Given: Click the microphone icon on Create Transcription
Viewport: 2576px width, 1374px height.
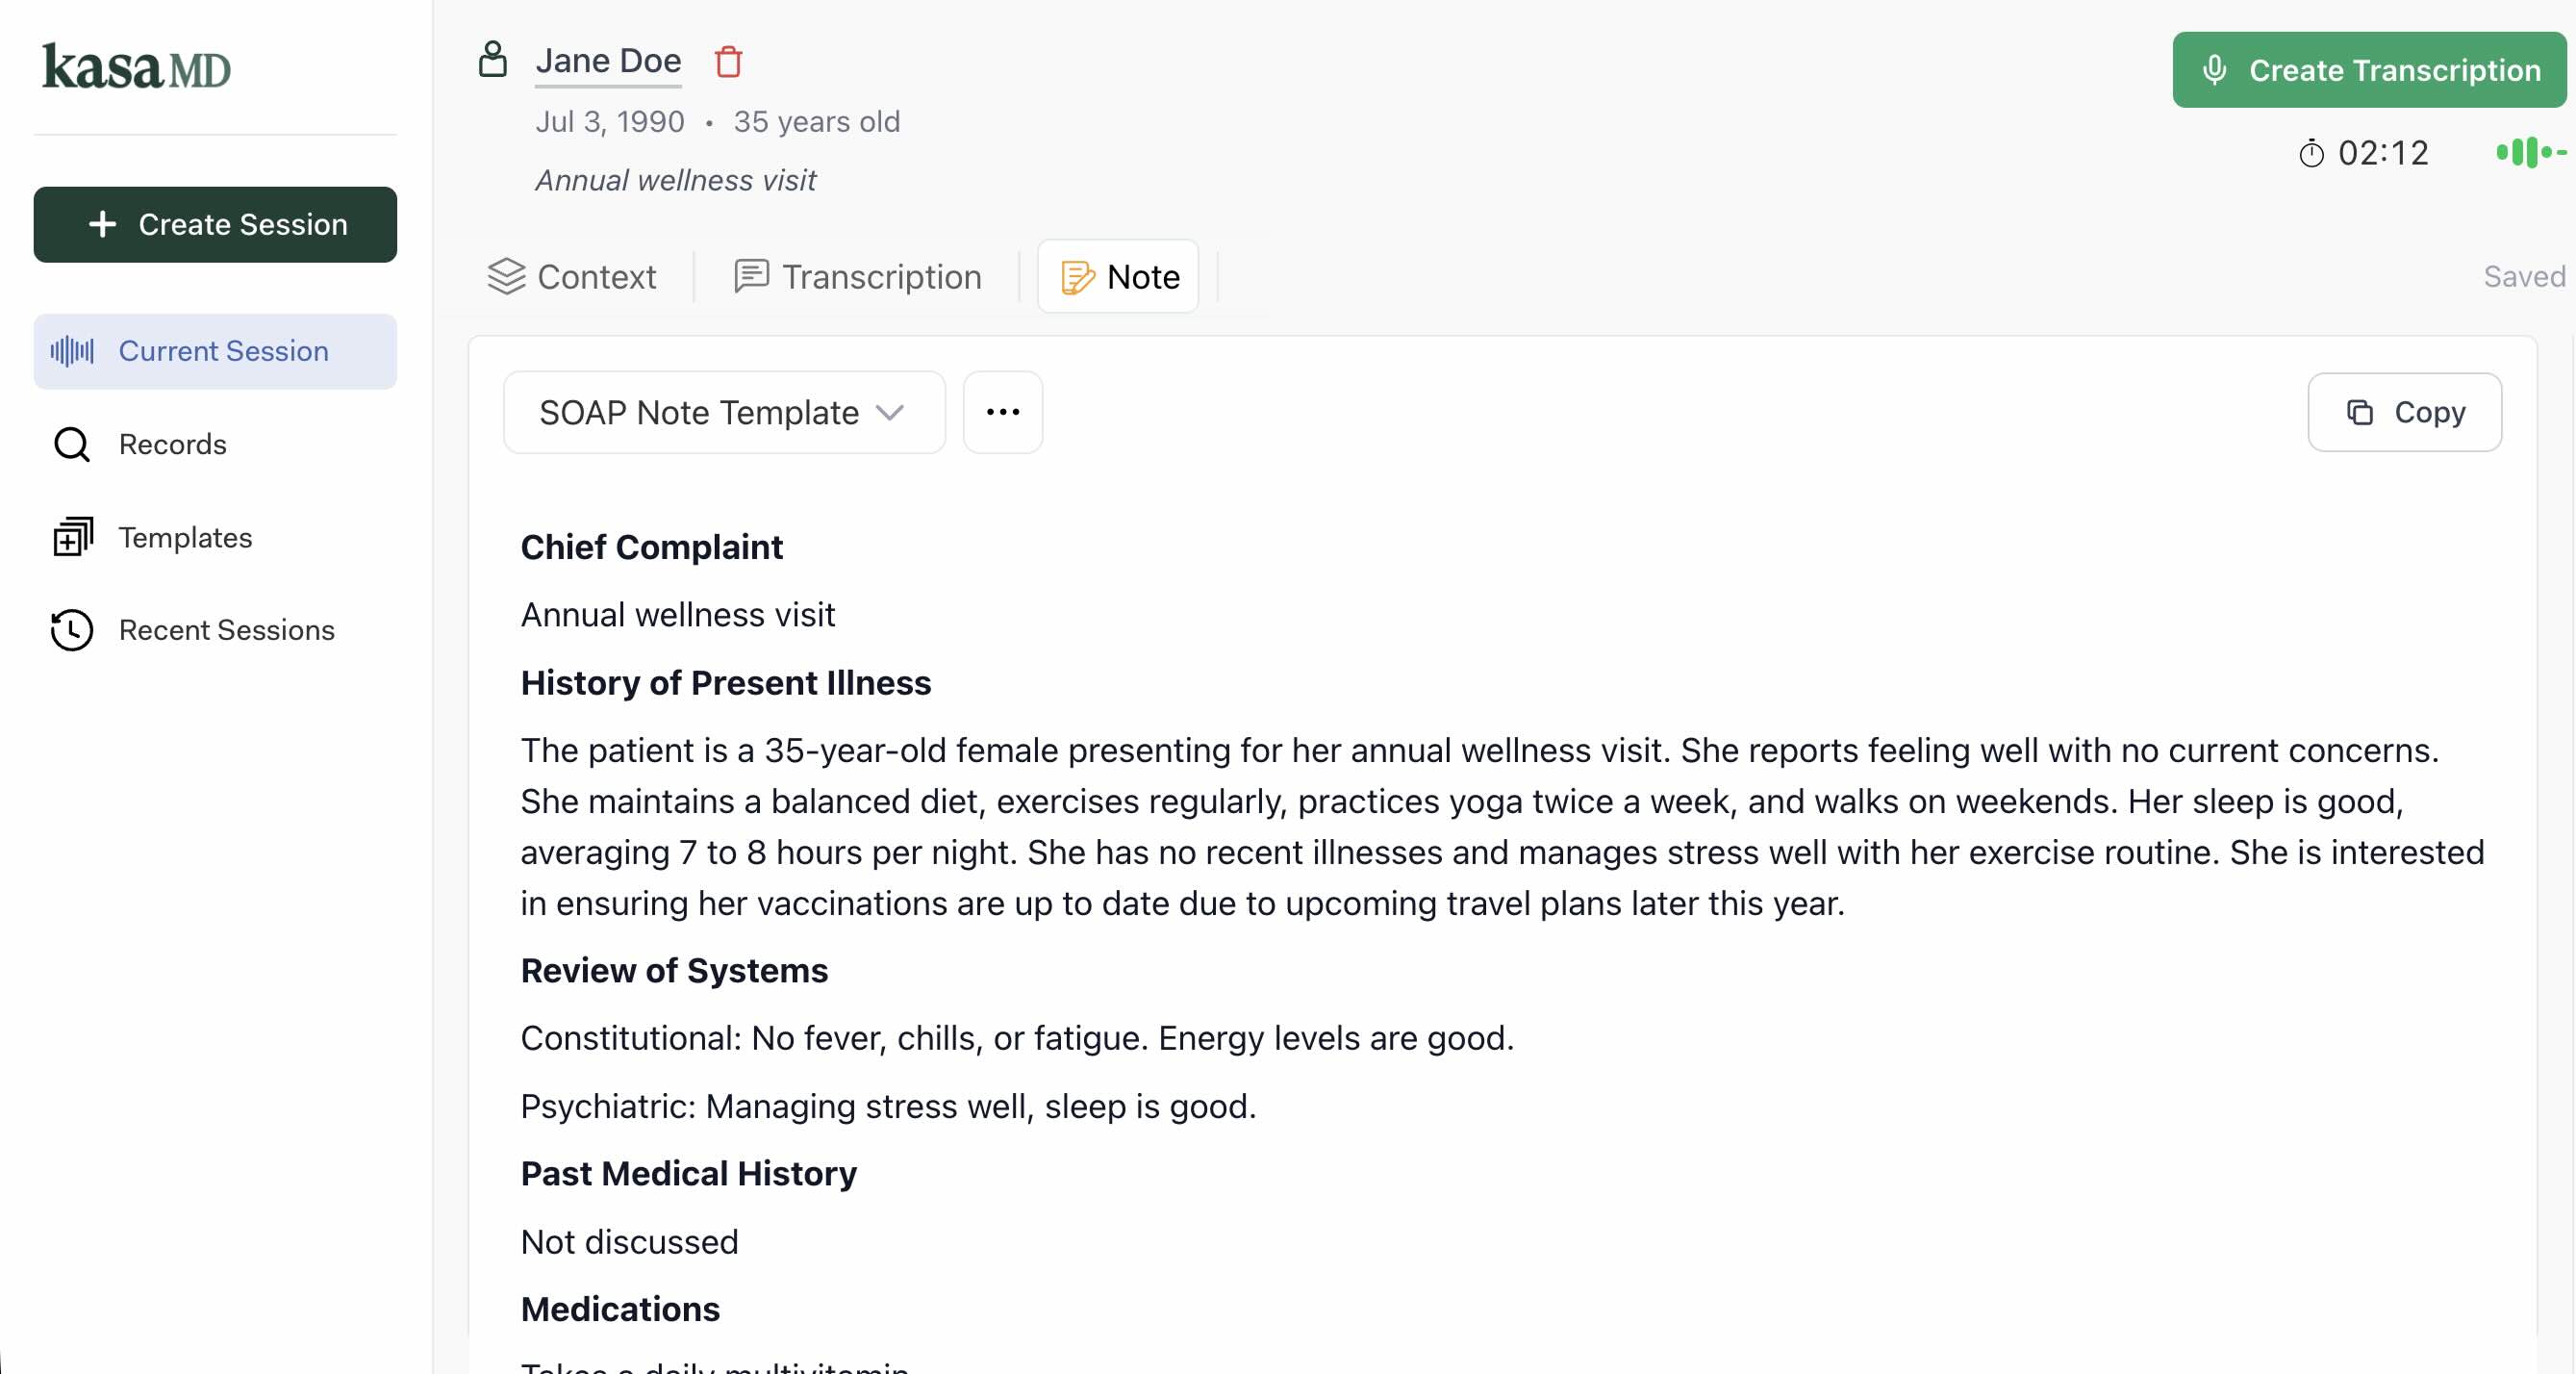Looking at the screenshot, I should click(x=2215, y=70).
